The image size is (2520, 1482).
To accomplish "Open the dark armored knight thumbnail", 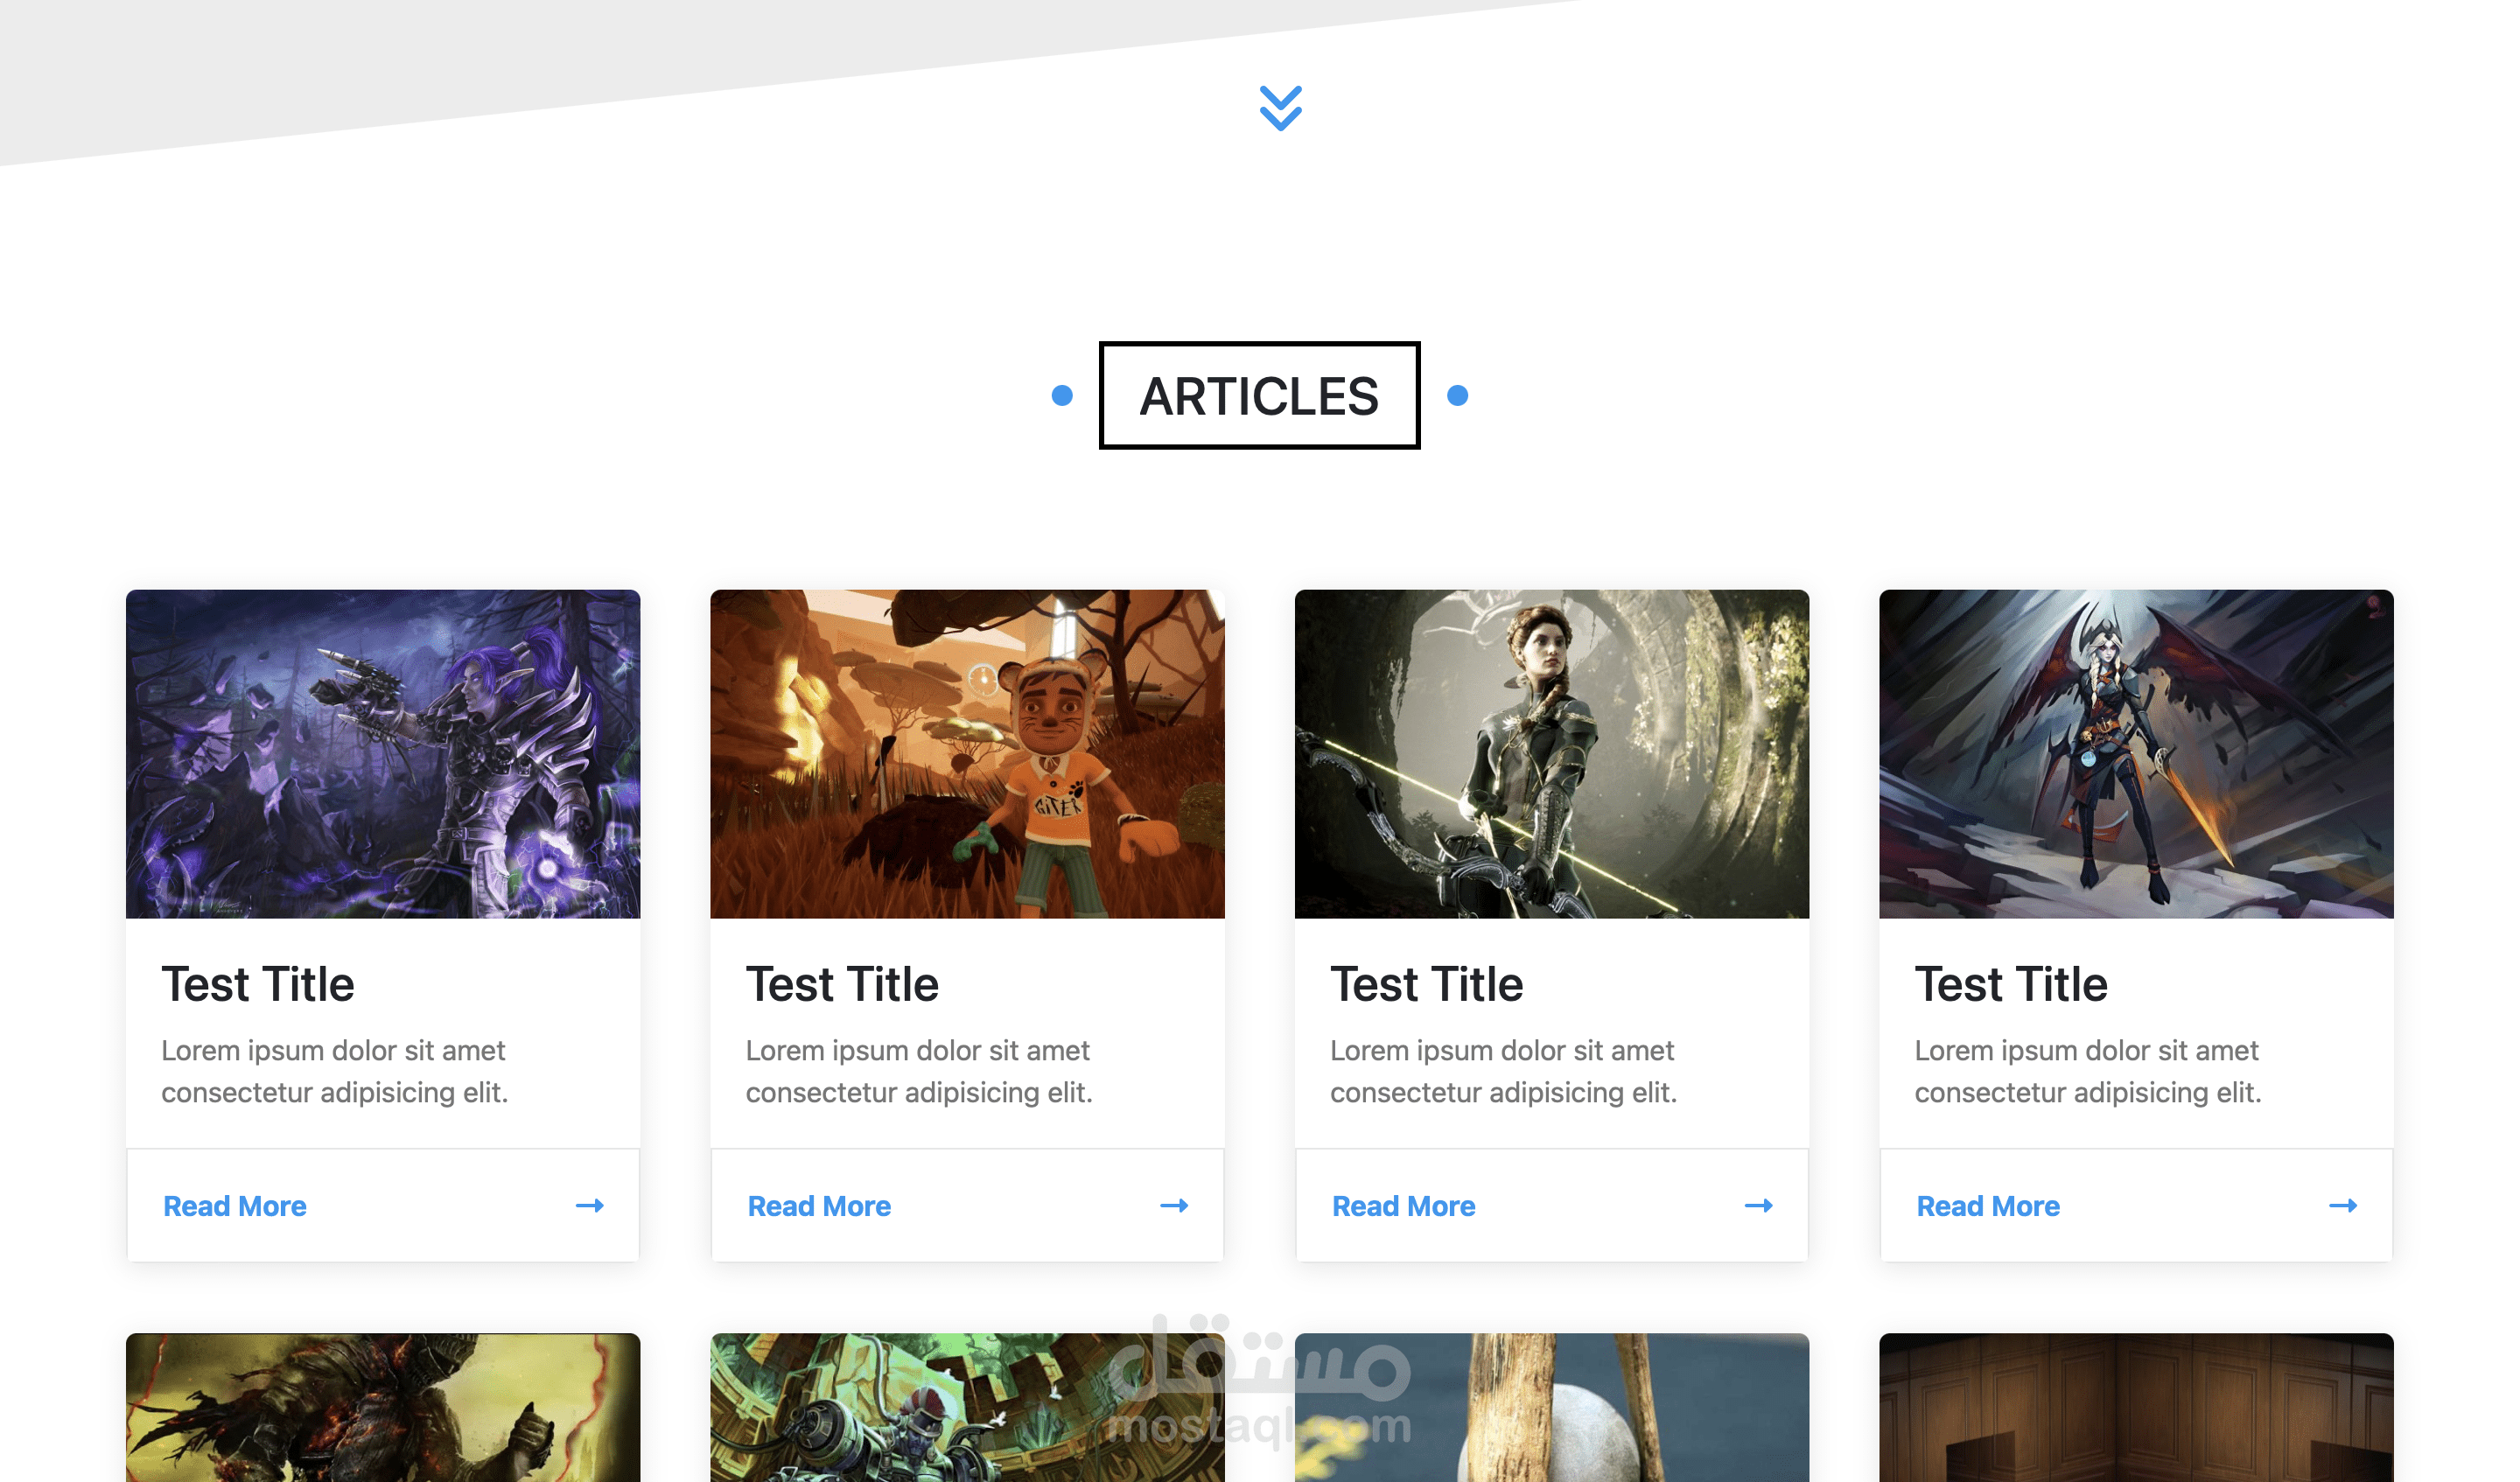I will point(383,1410).
